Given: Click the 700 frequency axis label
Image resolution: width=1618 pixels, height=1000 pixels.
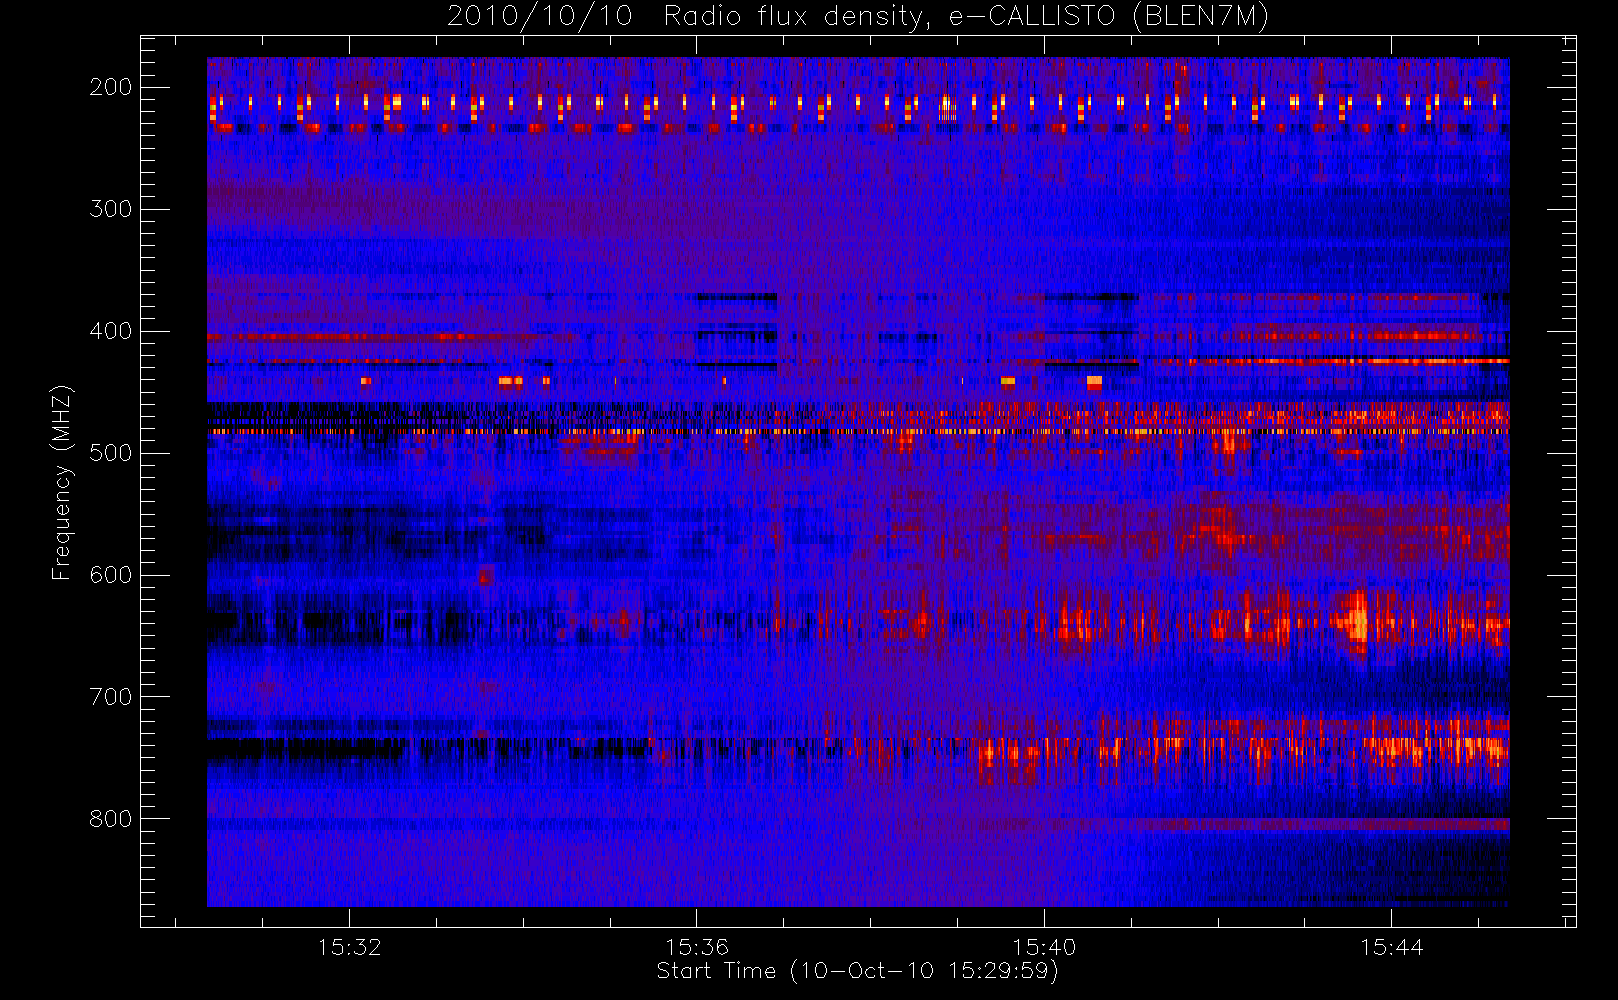Looking at the screenshot, I should point(110,697).
